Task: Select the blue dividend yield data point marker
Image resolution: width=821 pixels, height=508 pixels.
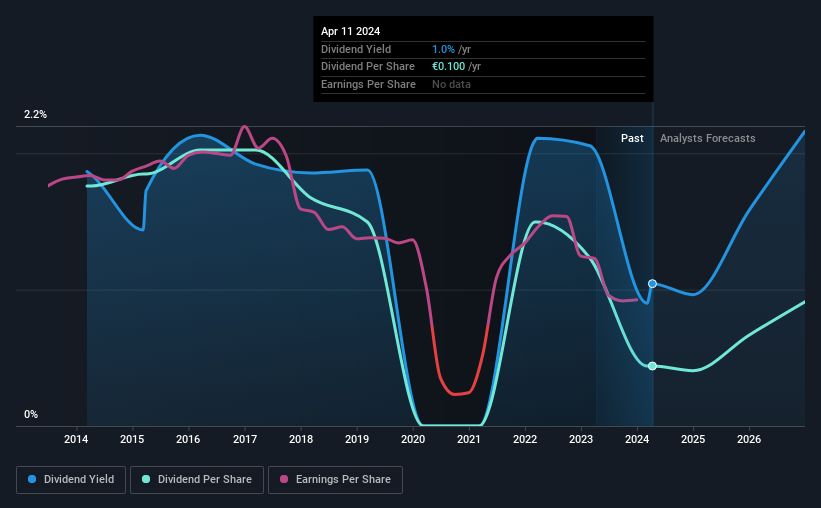Action: tap(652, 283)
